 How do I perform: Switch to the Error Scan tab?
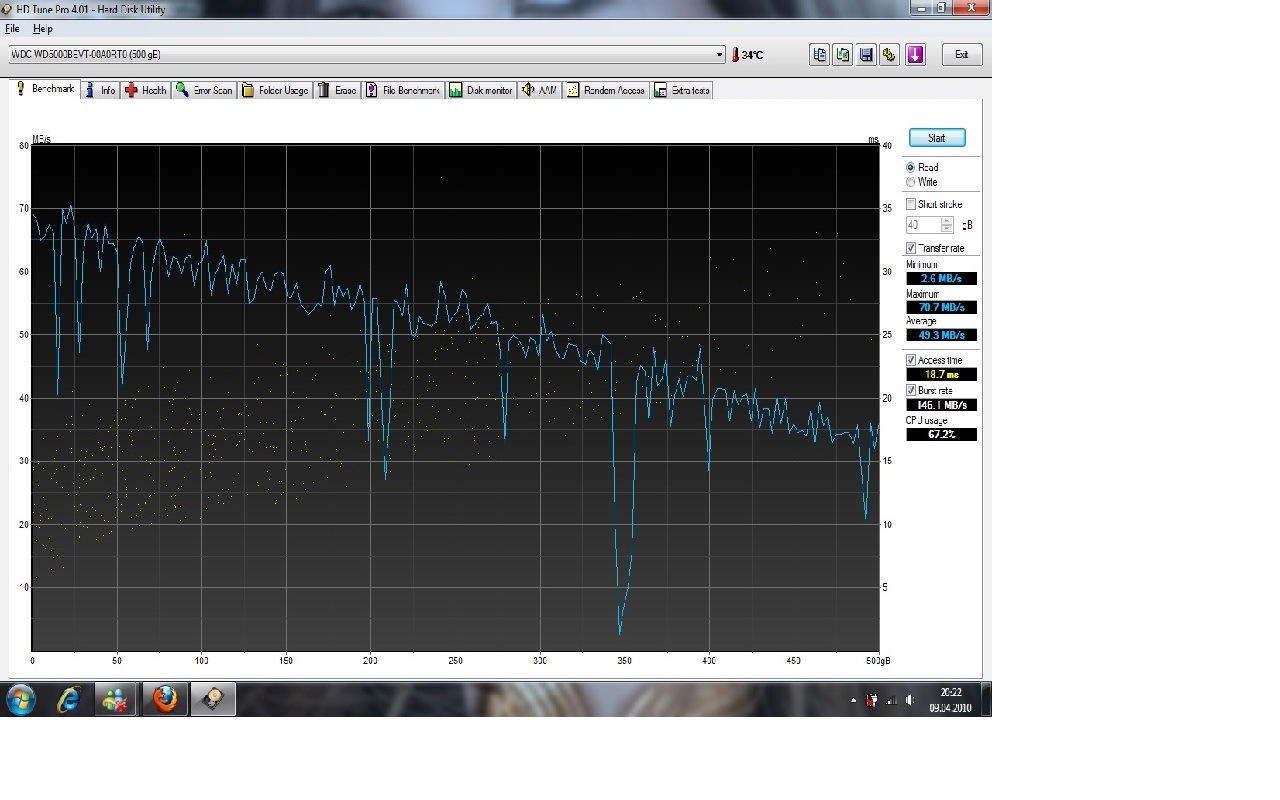[x=204, y=90]
